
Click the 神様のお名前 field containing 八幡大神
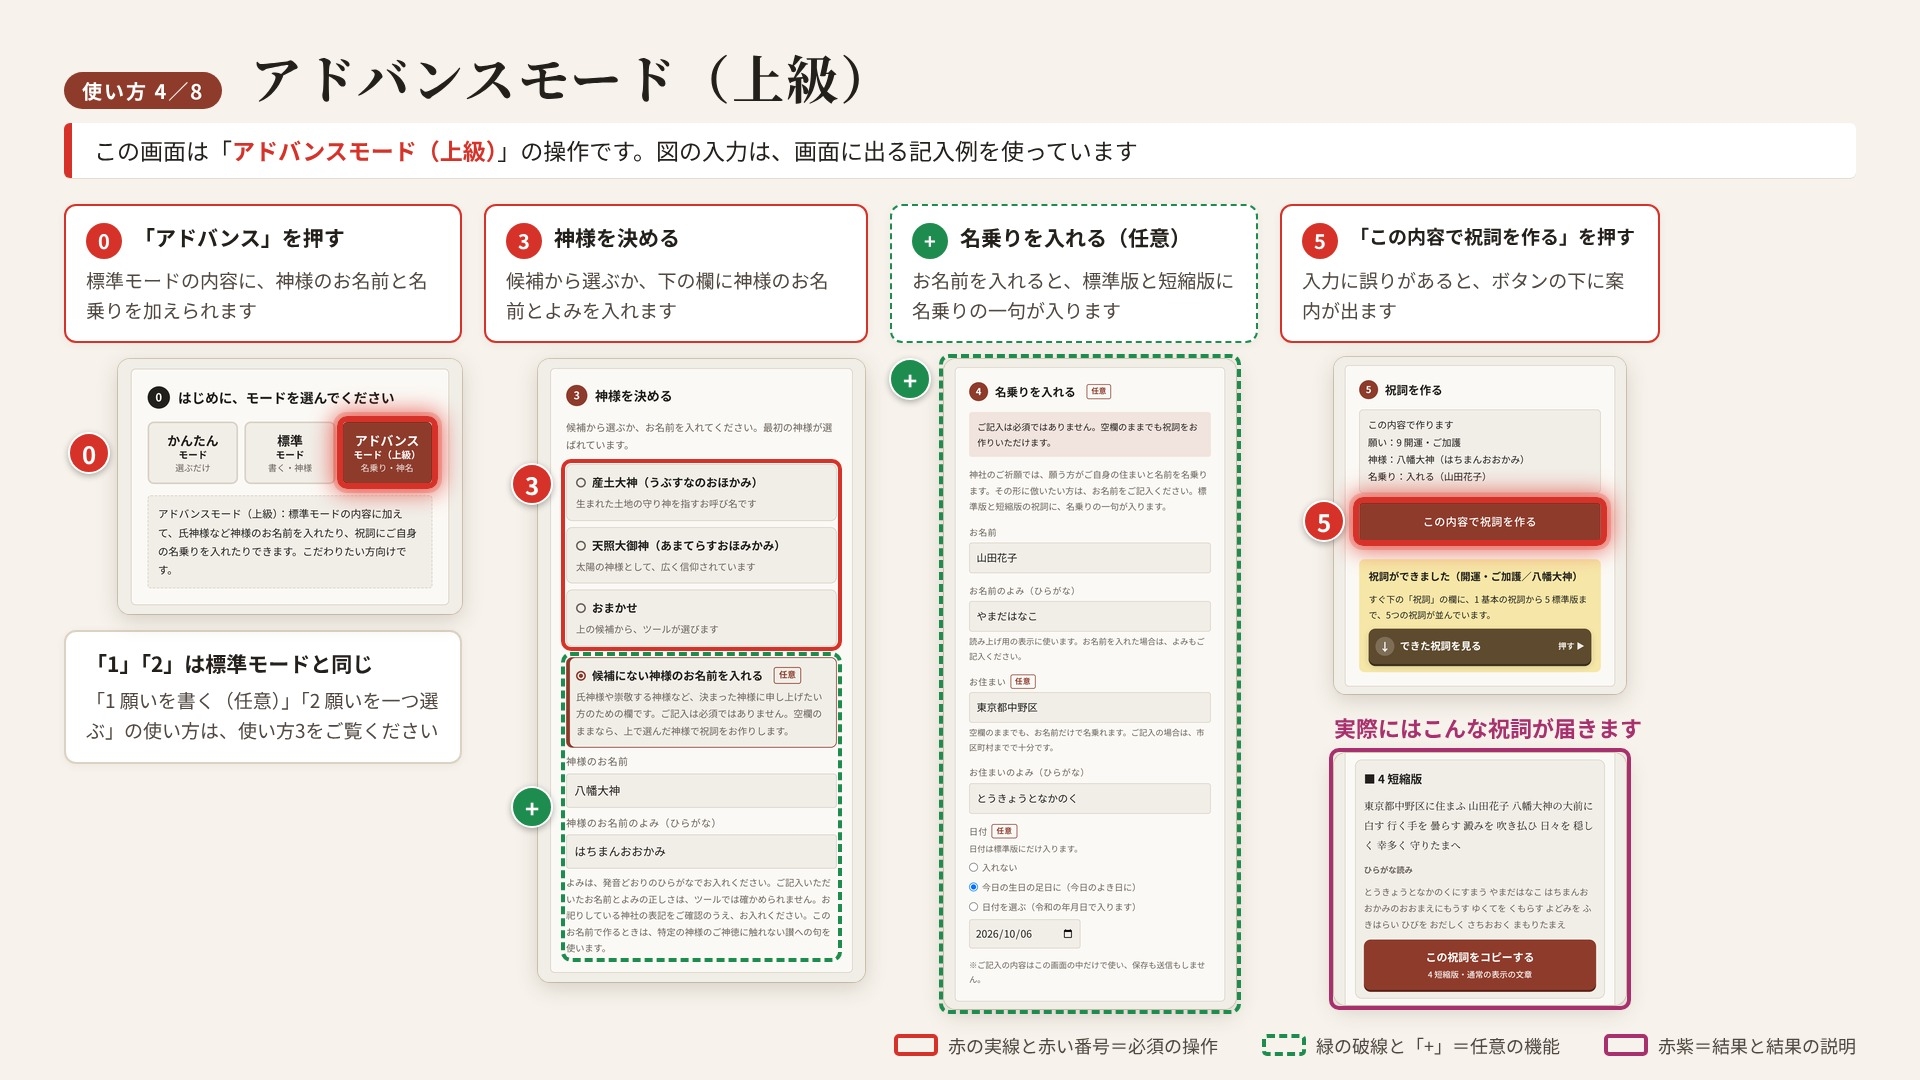tap(701, 791)
